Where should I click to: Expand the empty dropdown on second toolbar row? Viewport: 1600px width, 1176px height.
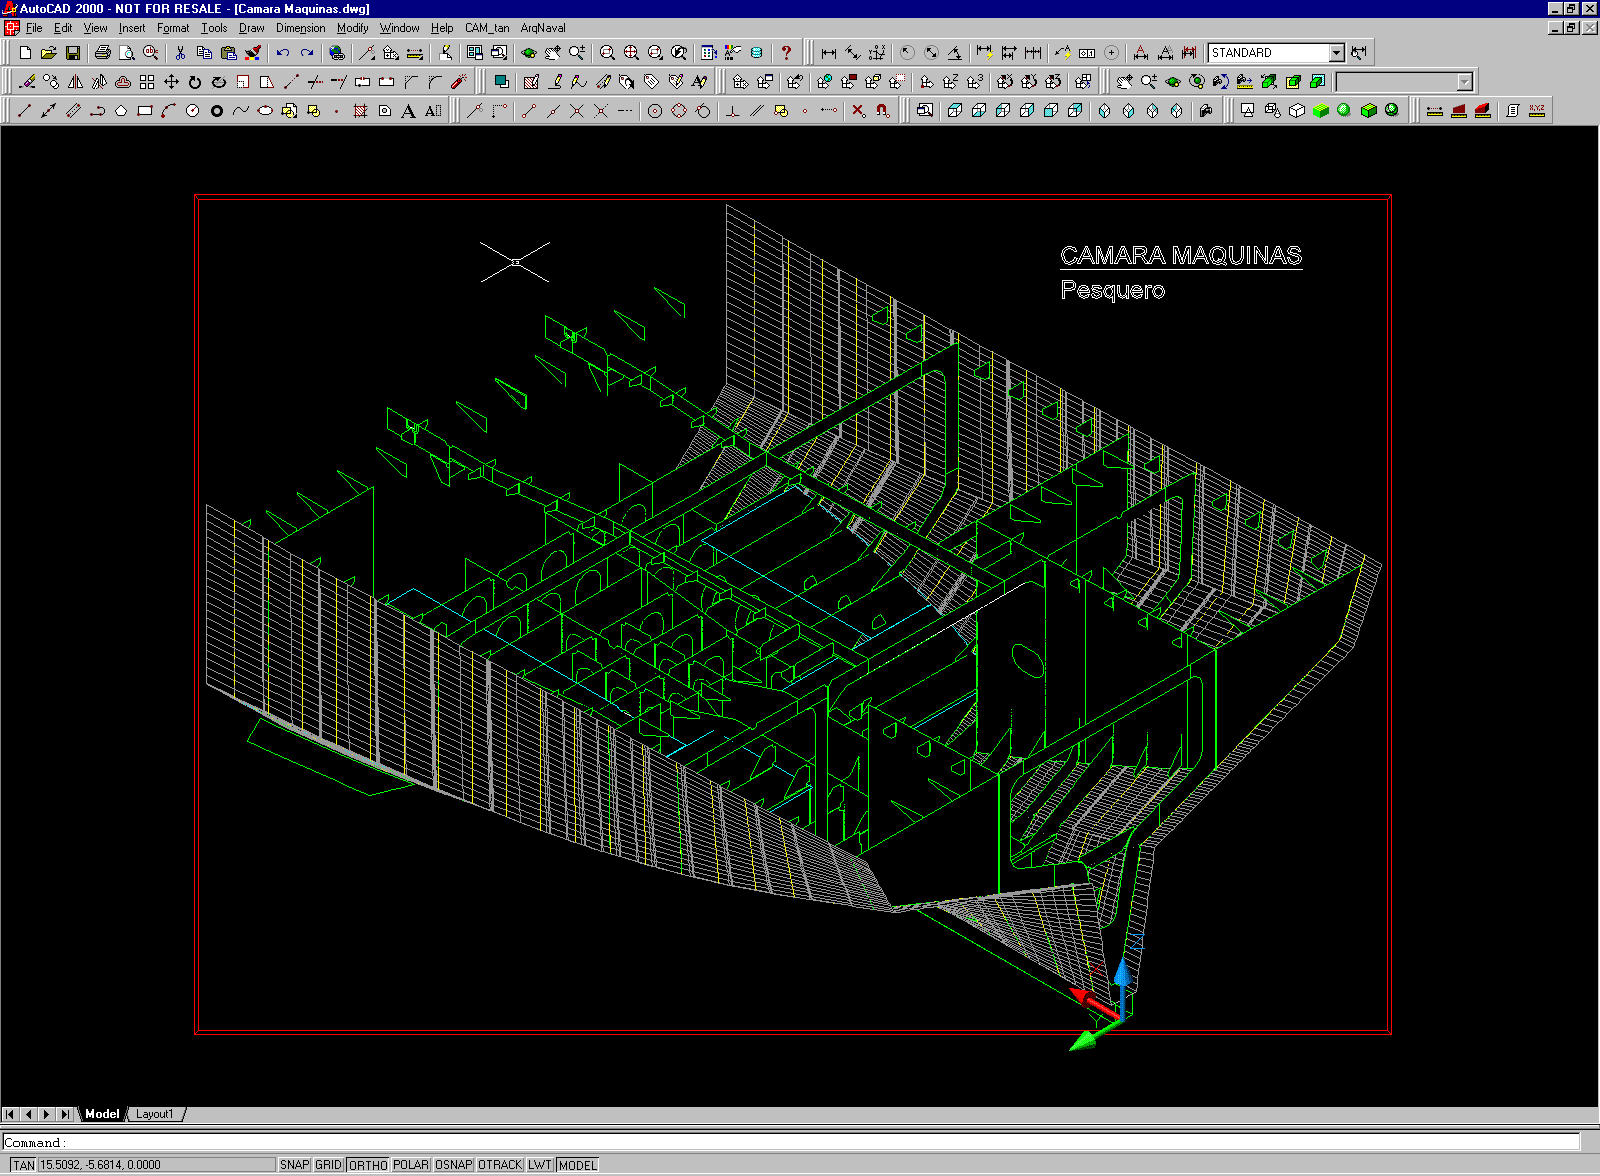point(1464,82)
